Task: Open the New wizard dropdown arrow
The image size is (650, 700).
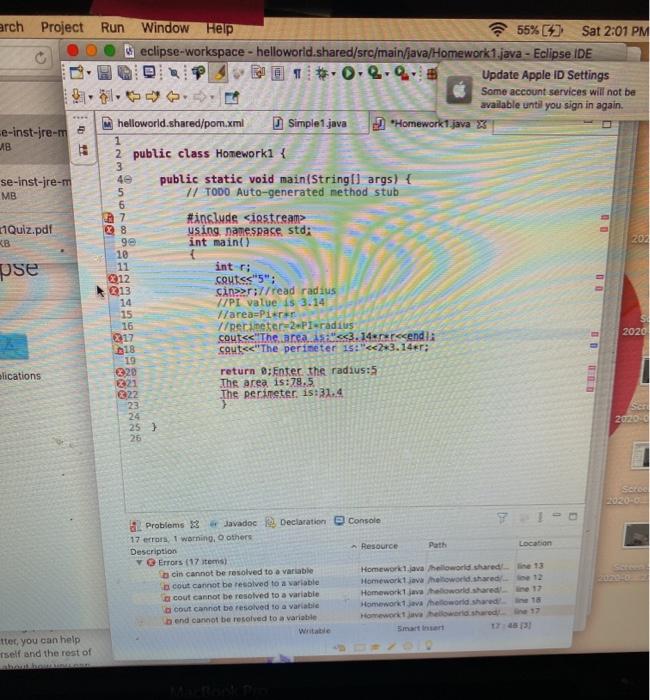Action: point(88,74)
